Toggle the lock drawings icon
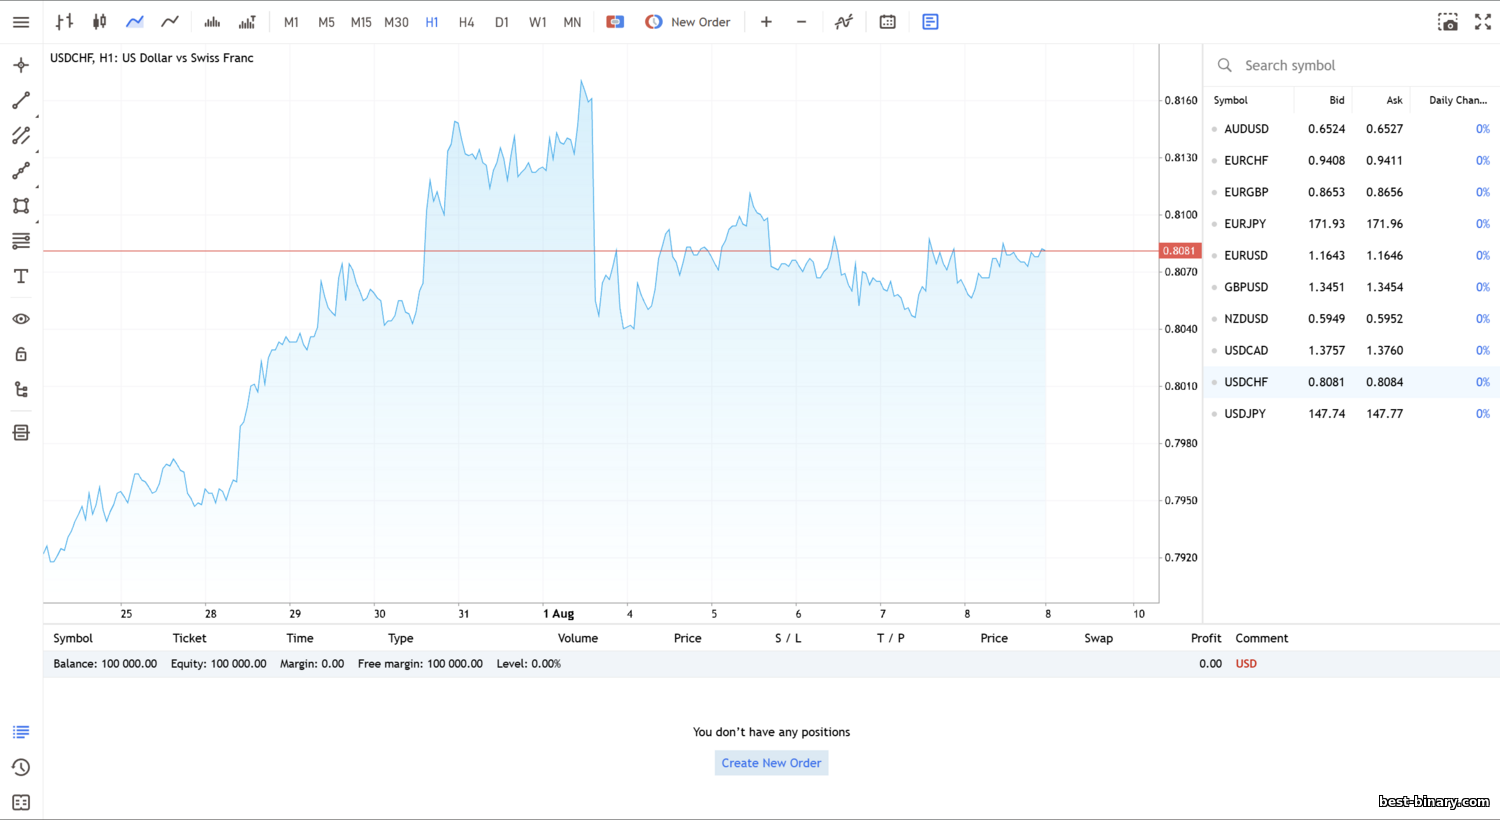 (x=21, y=354)
